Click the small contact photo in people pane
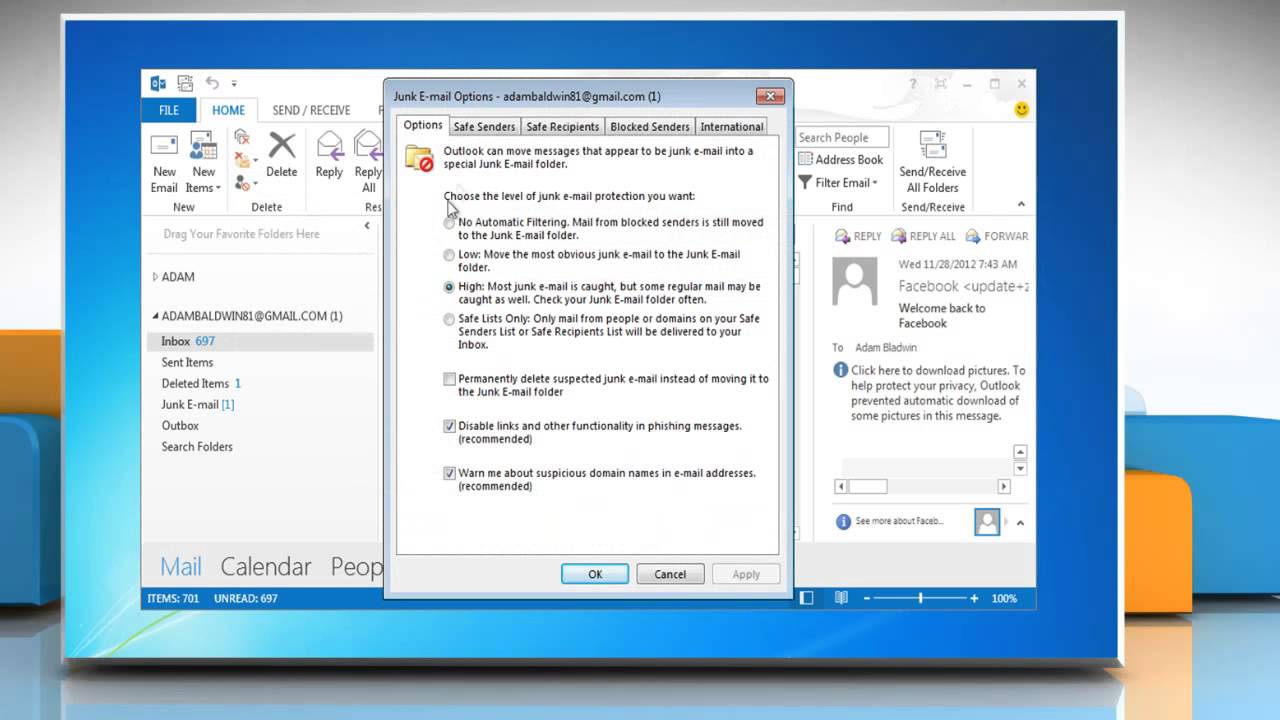Screen dimensions: 1280x720 987,521
